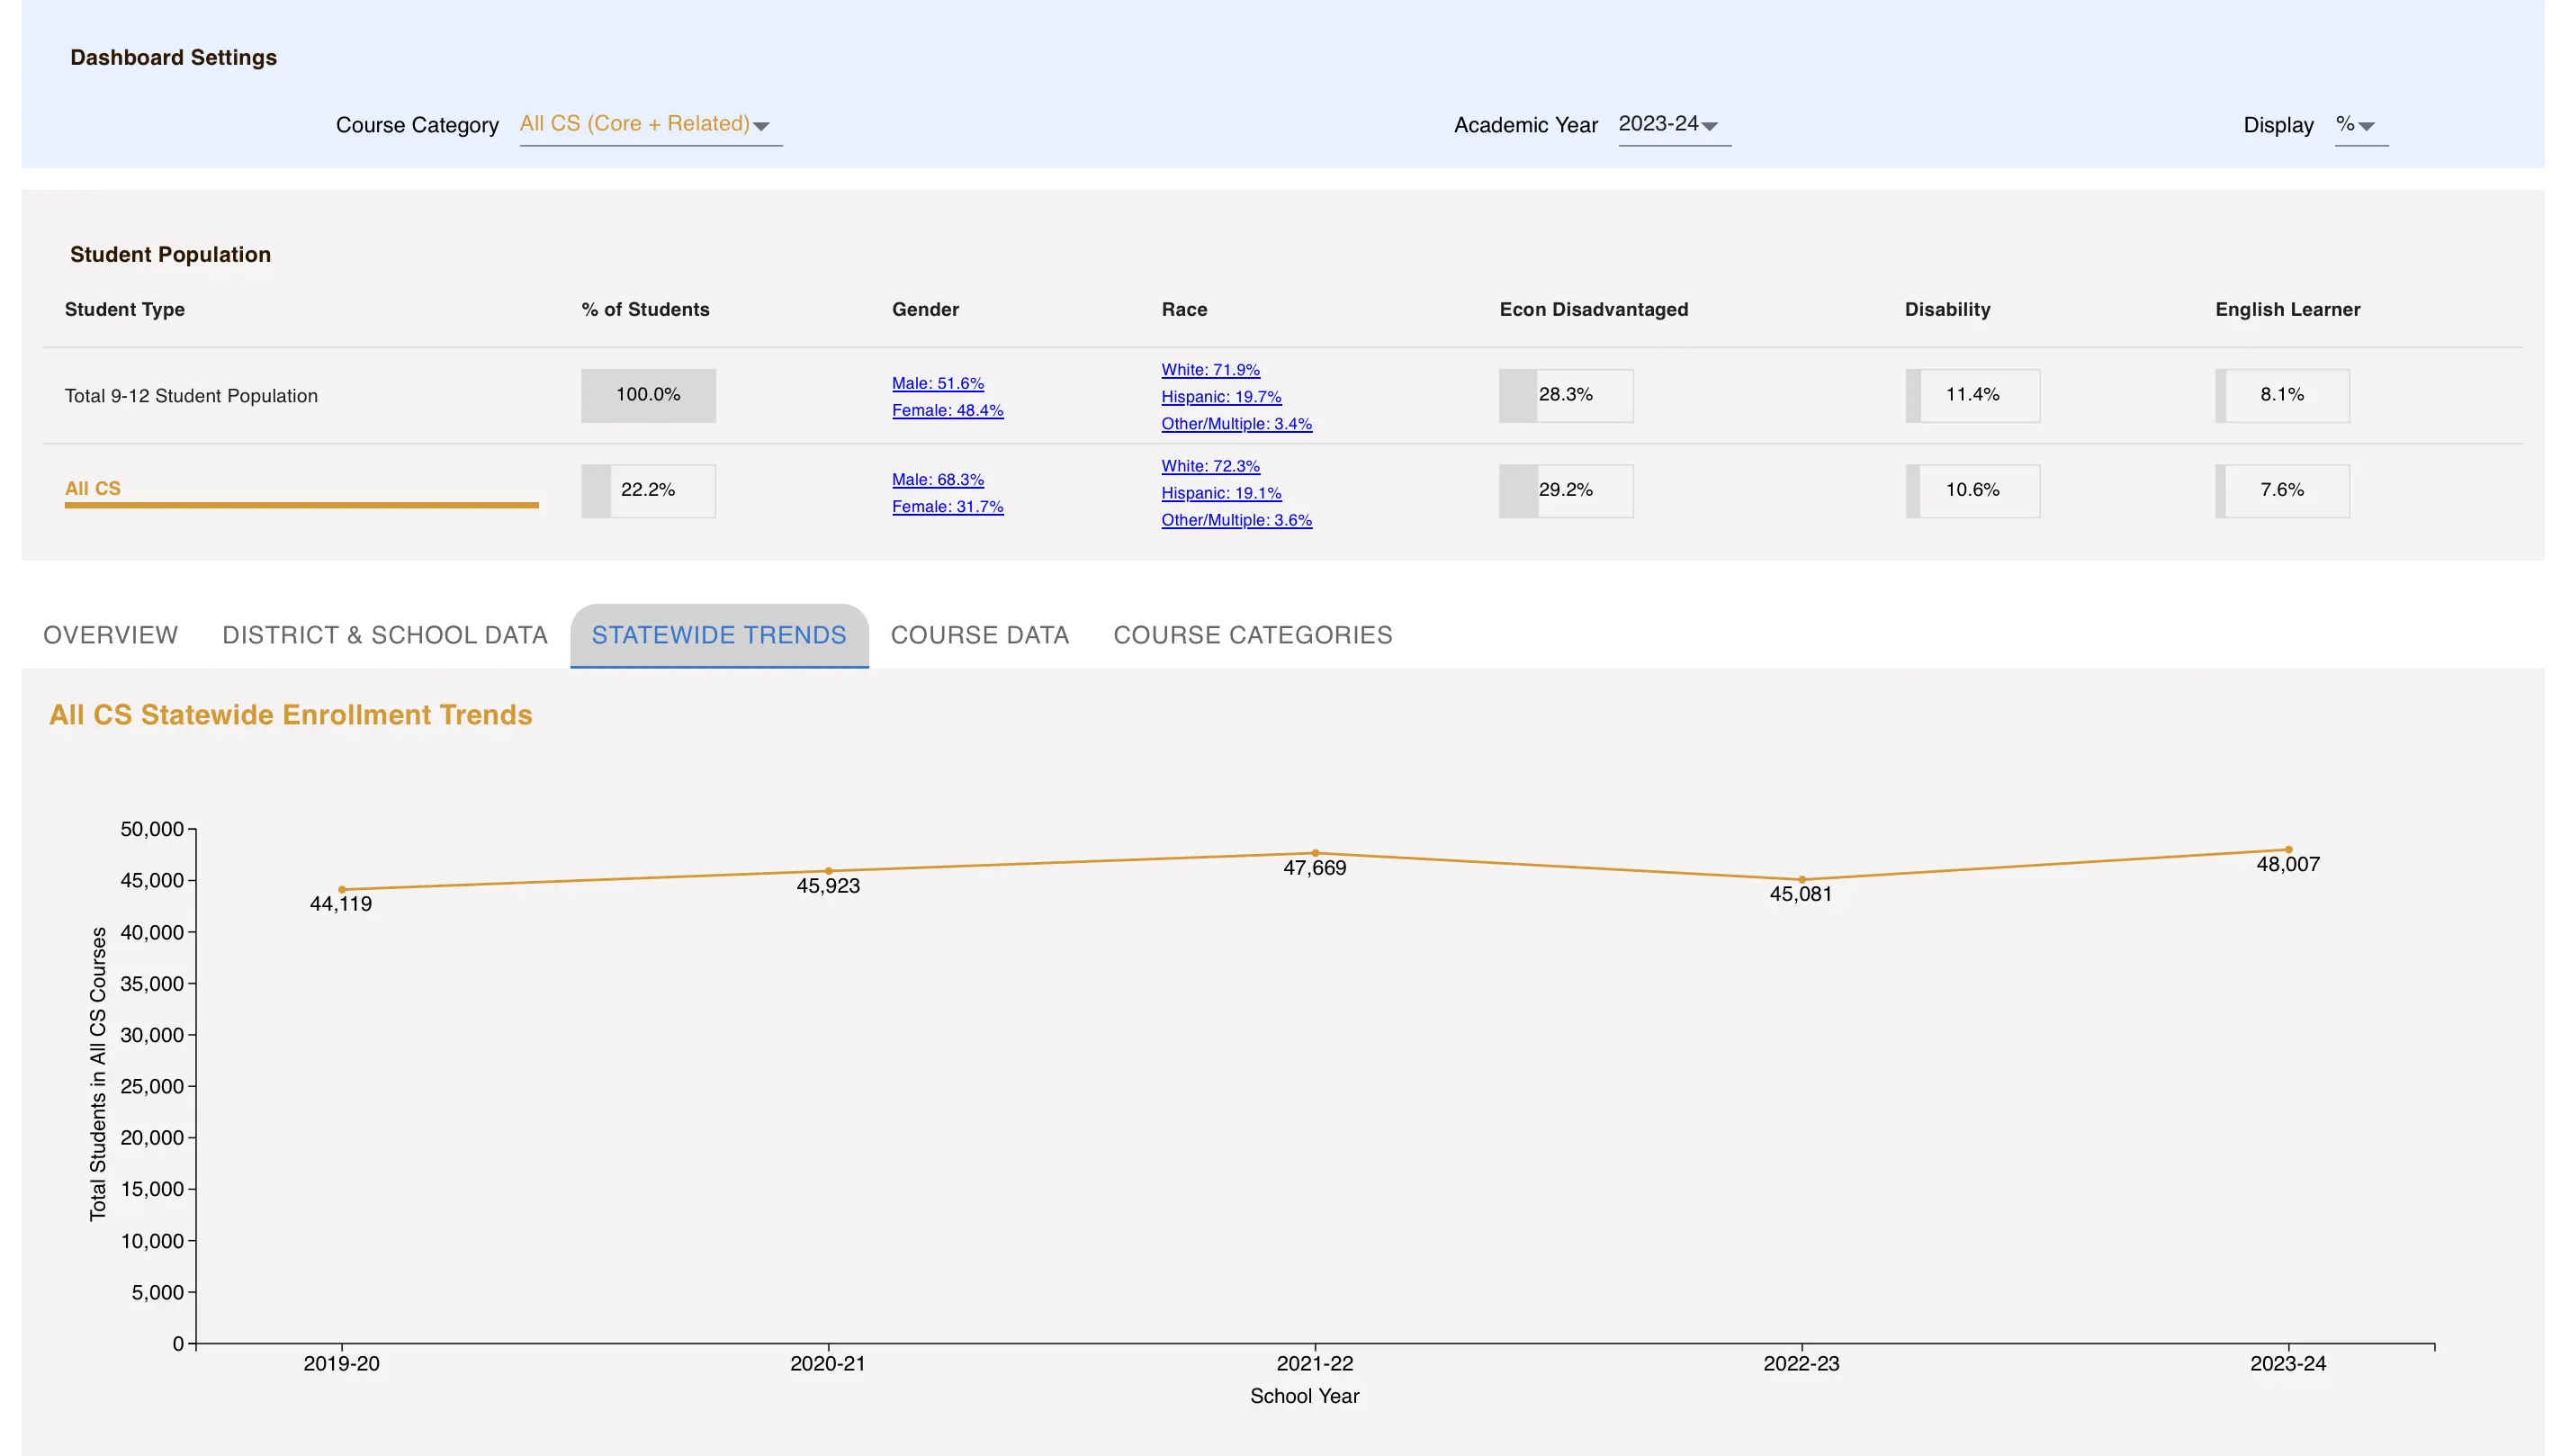Switch to the DISTRICT & SCHOOL DATA tab

(x=384, y=634)
